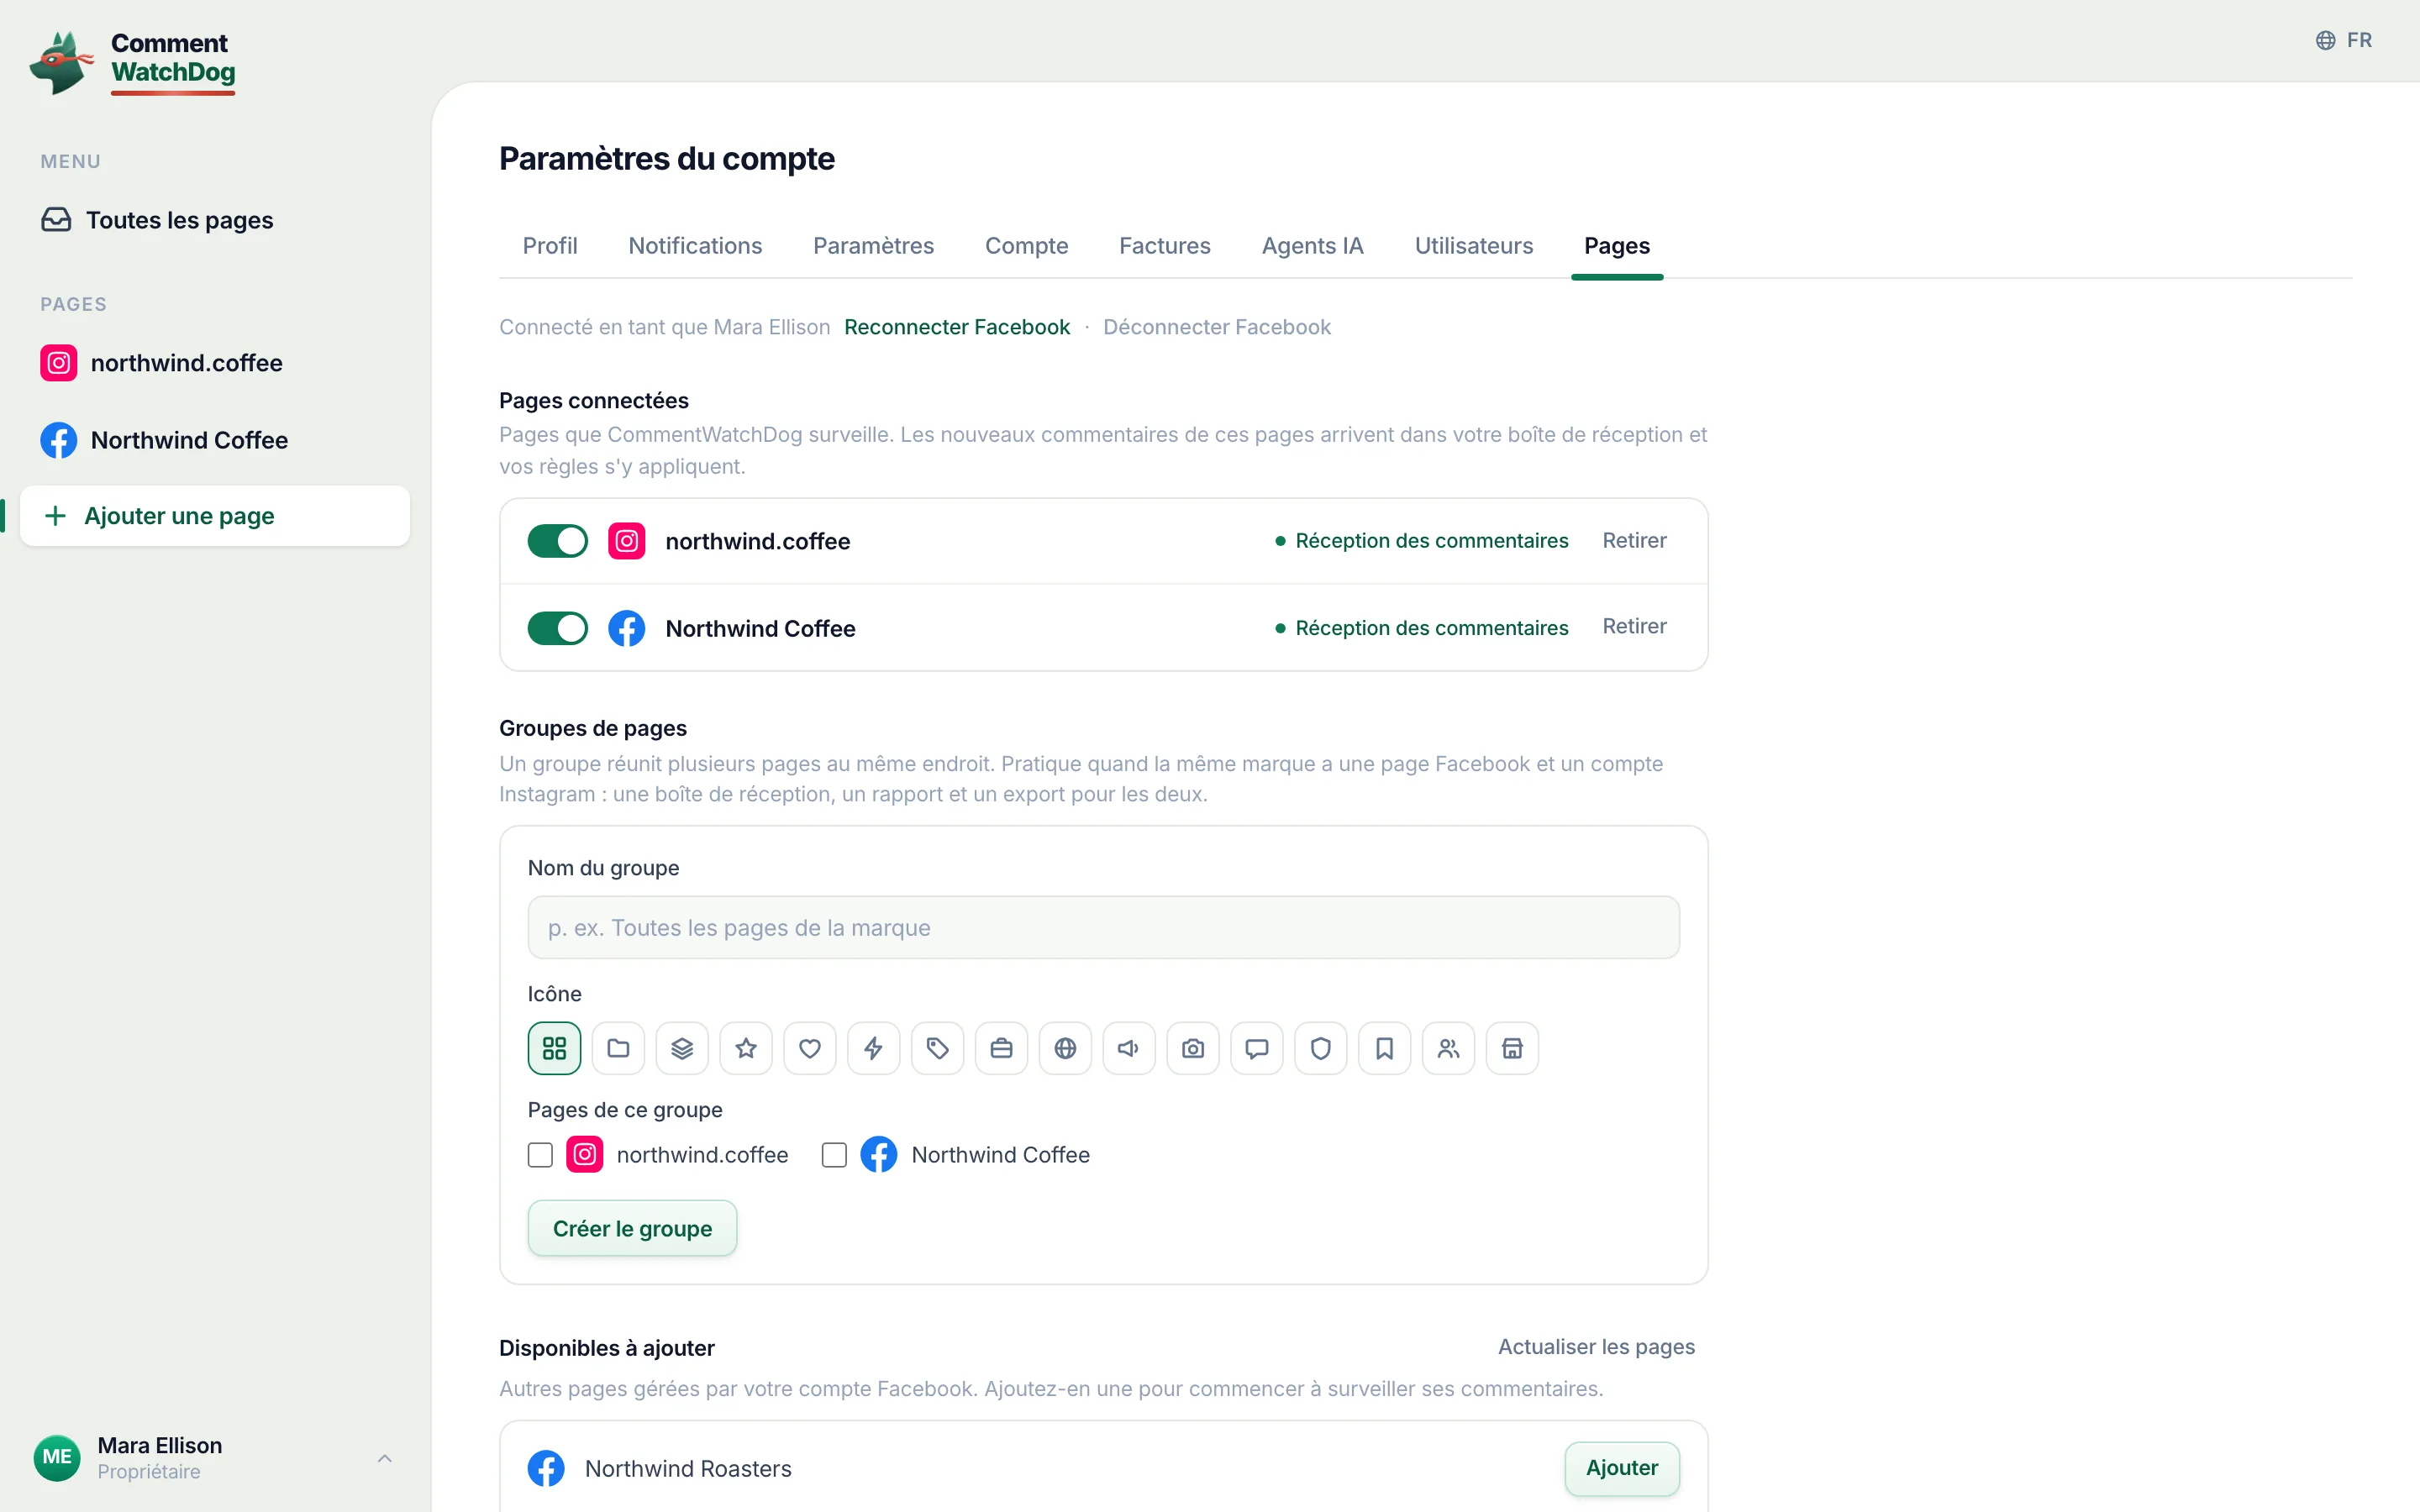Viewport: 2420px width, 1512px height.
Task: Click Déconnecter Facebook link
Action: coord(1217,327)
